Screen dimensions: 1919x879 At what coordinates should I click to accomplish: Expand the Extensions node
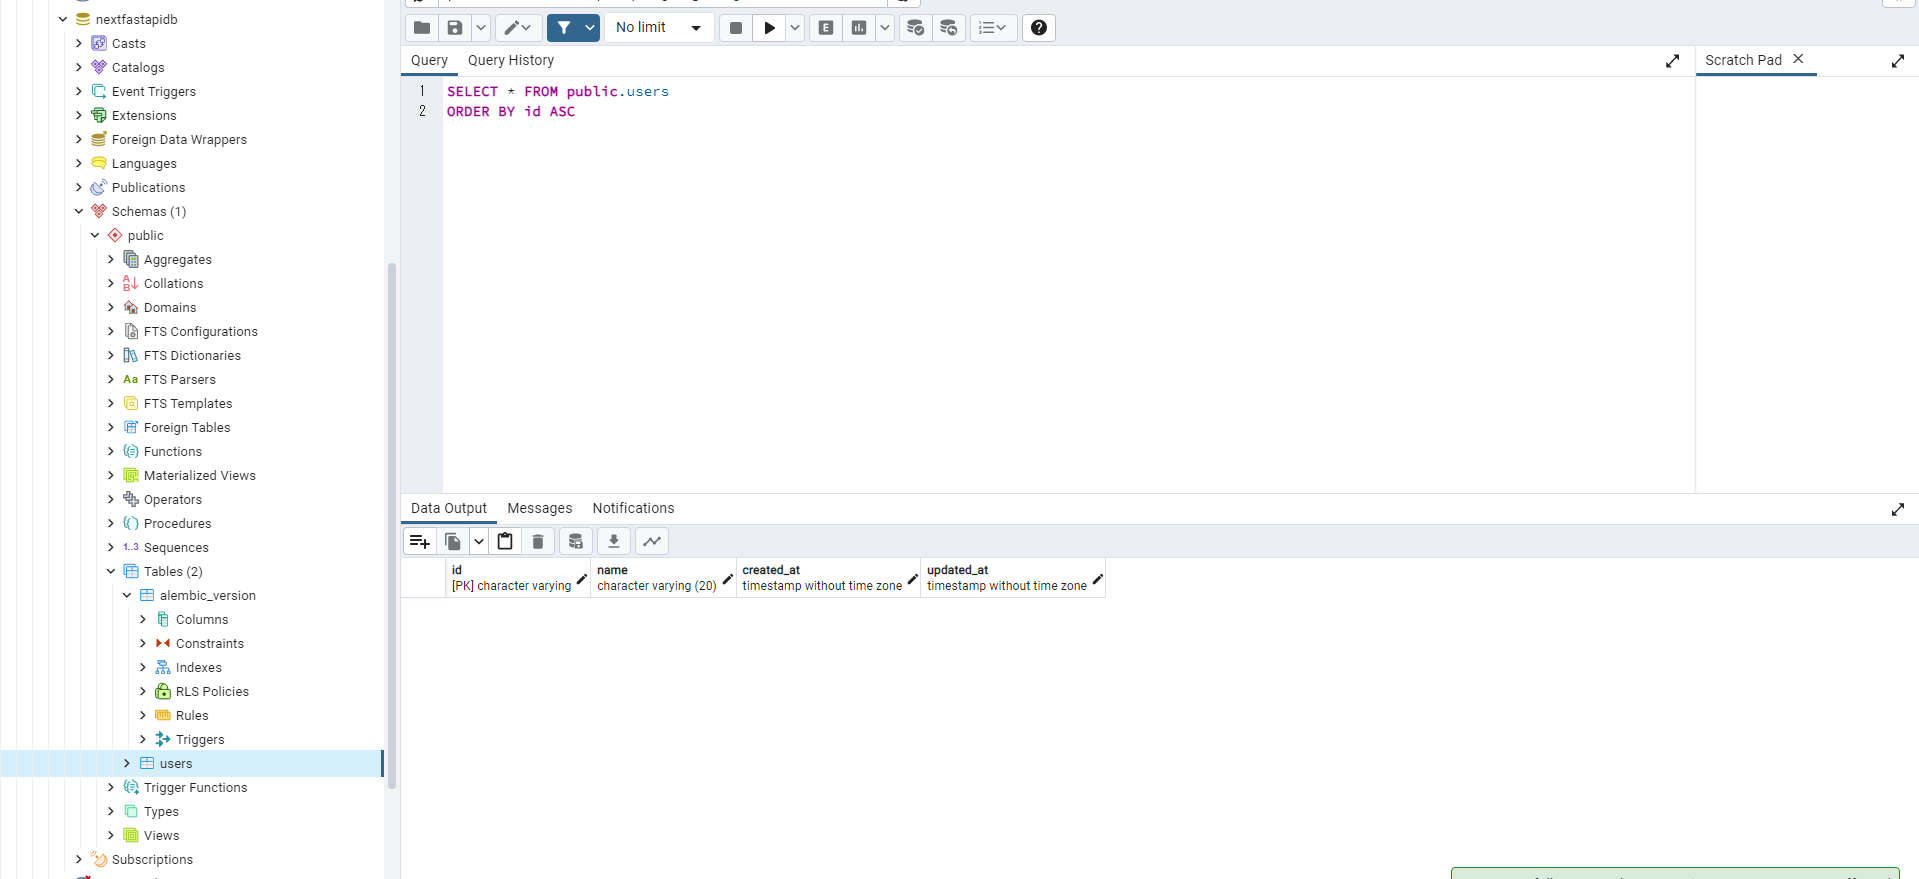point(79,115)
